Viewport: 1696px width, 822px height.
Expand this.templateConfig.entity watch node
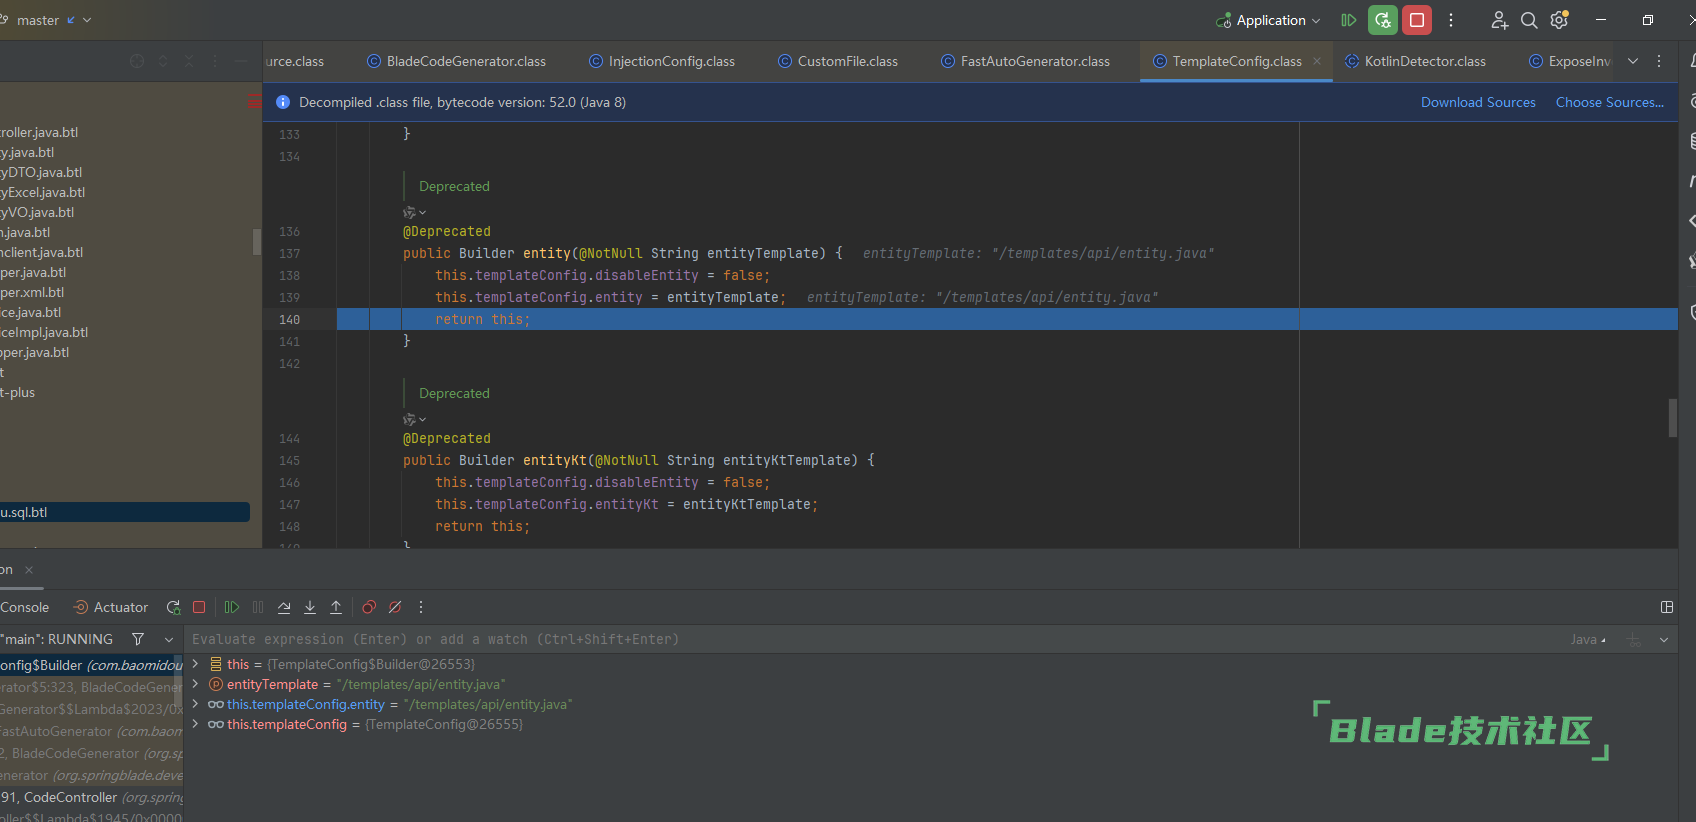coord(196,704)
